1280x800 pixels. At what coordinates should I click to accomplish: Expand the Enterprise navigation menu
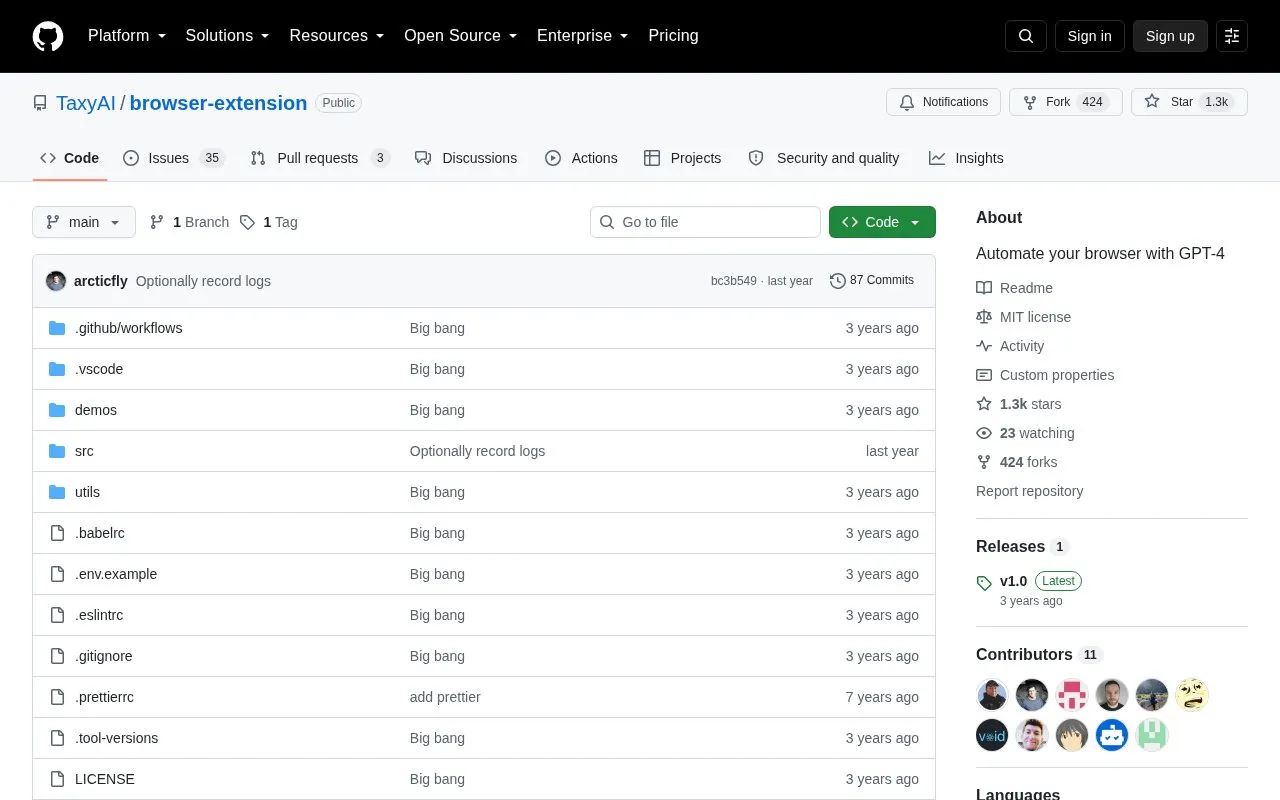(583, 36)
